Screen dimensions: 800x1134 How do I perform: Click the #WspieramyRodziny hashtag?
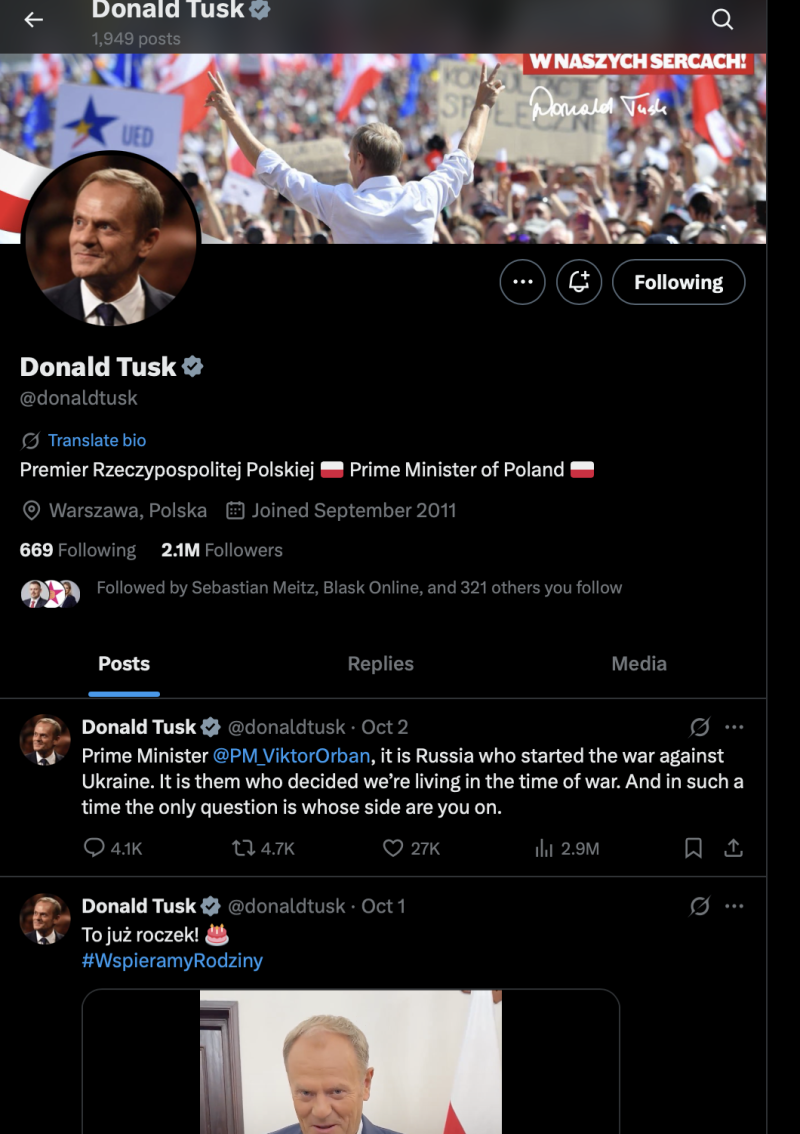172,961
